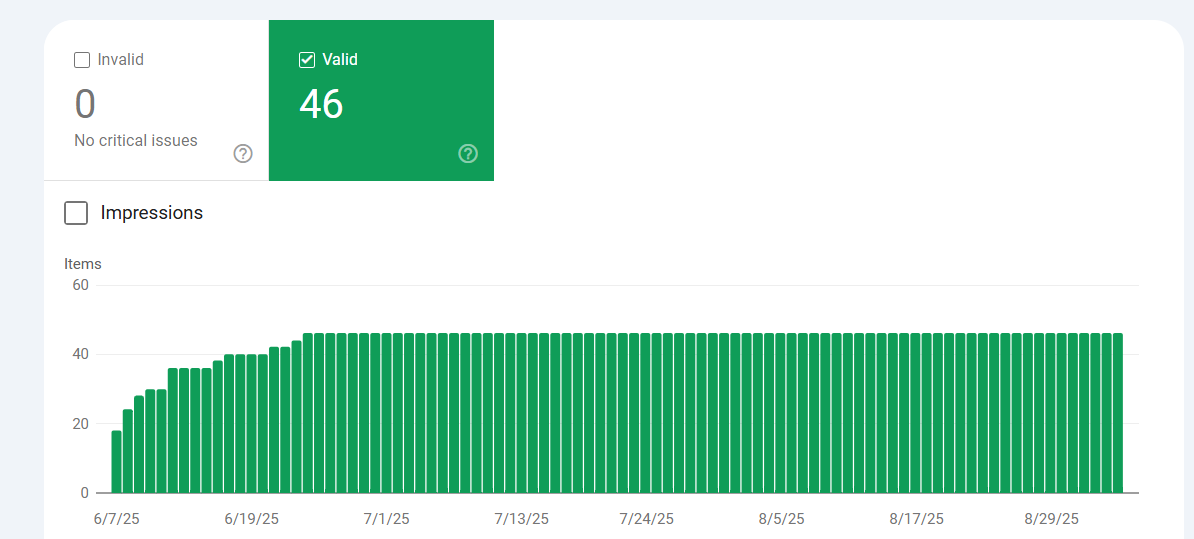Click the bar above 7/1/25
Viewport: 1194px width, 539px height.
[x=387, y=413]
